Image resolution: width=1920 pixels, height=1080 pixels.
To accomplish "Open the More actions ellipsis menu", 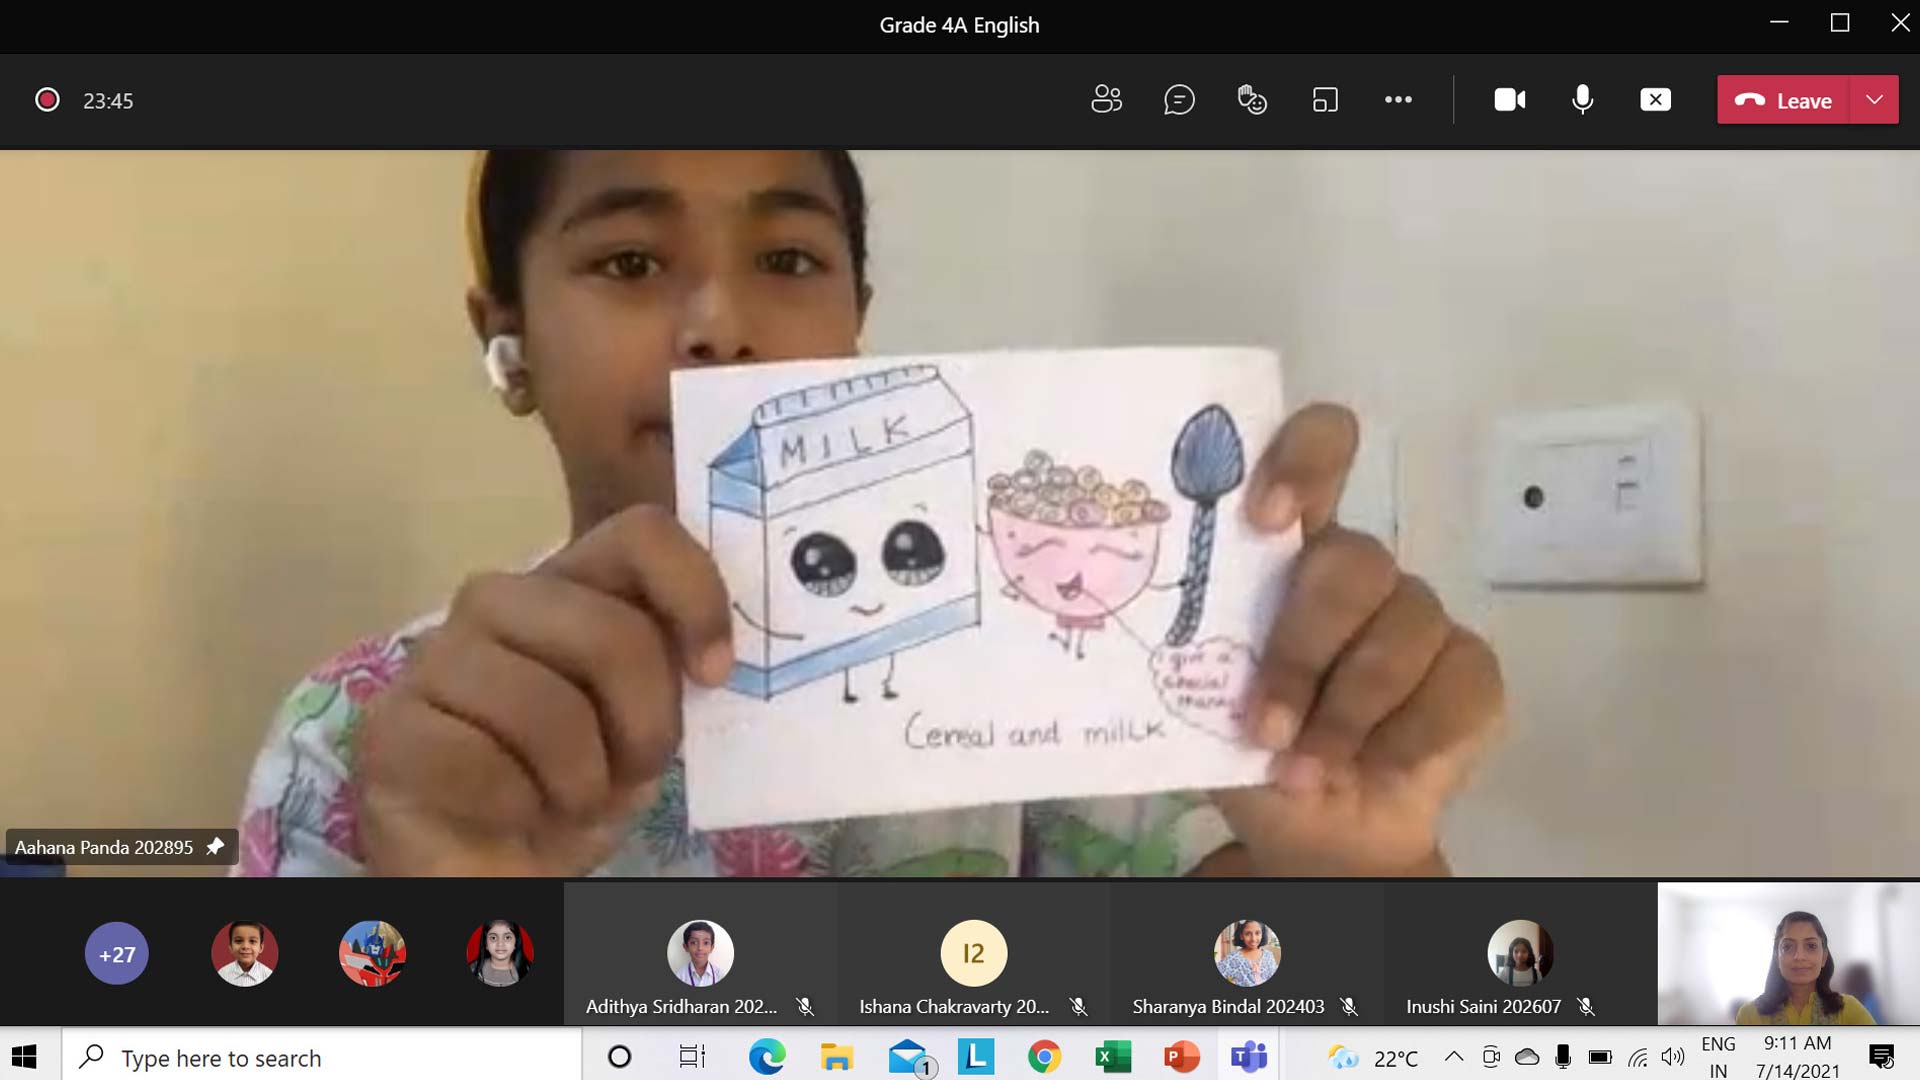I will click(1398, 100).
